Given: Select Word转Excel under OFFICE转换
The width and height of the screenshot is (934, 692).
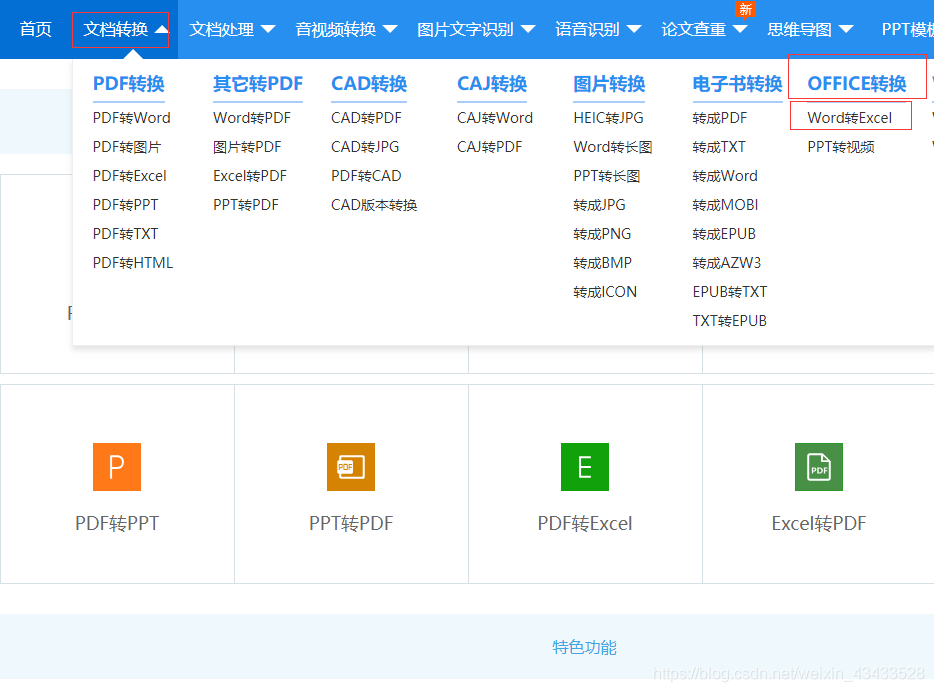Looking at the screenshot, I should point(850,118).
